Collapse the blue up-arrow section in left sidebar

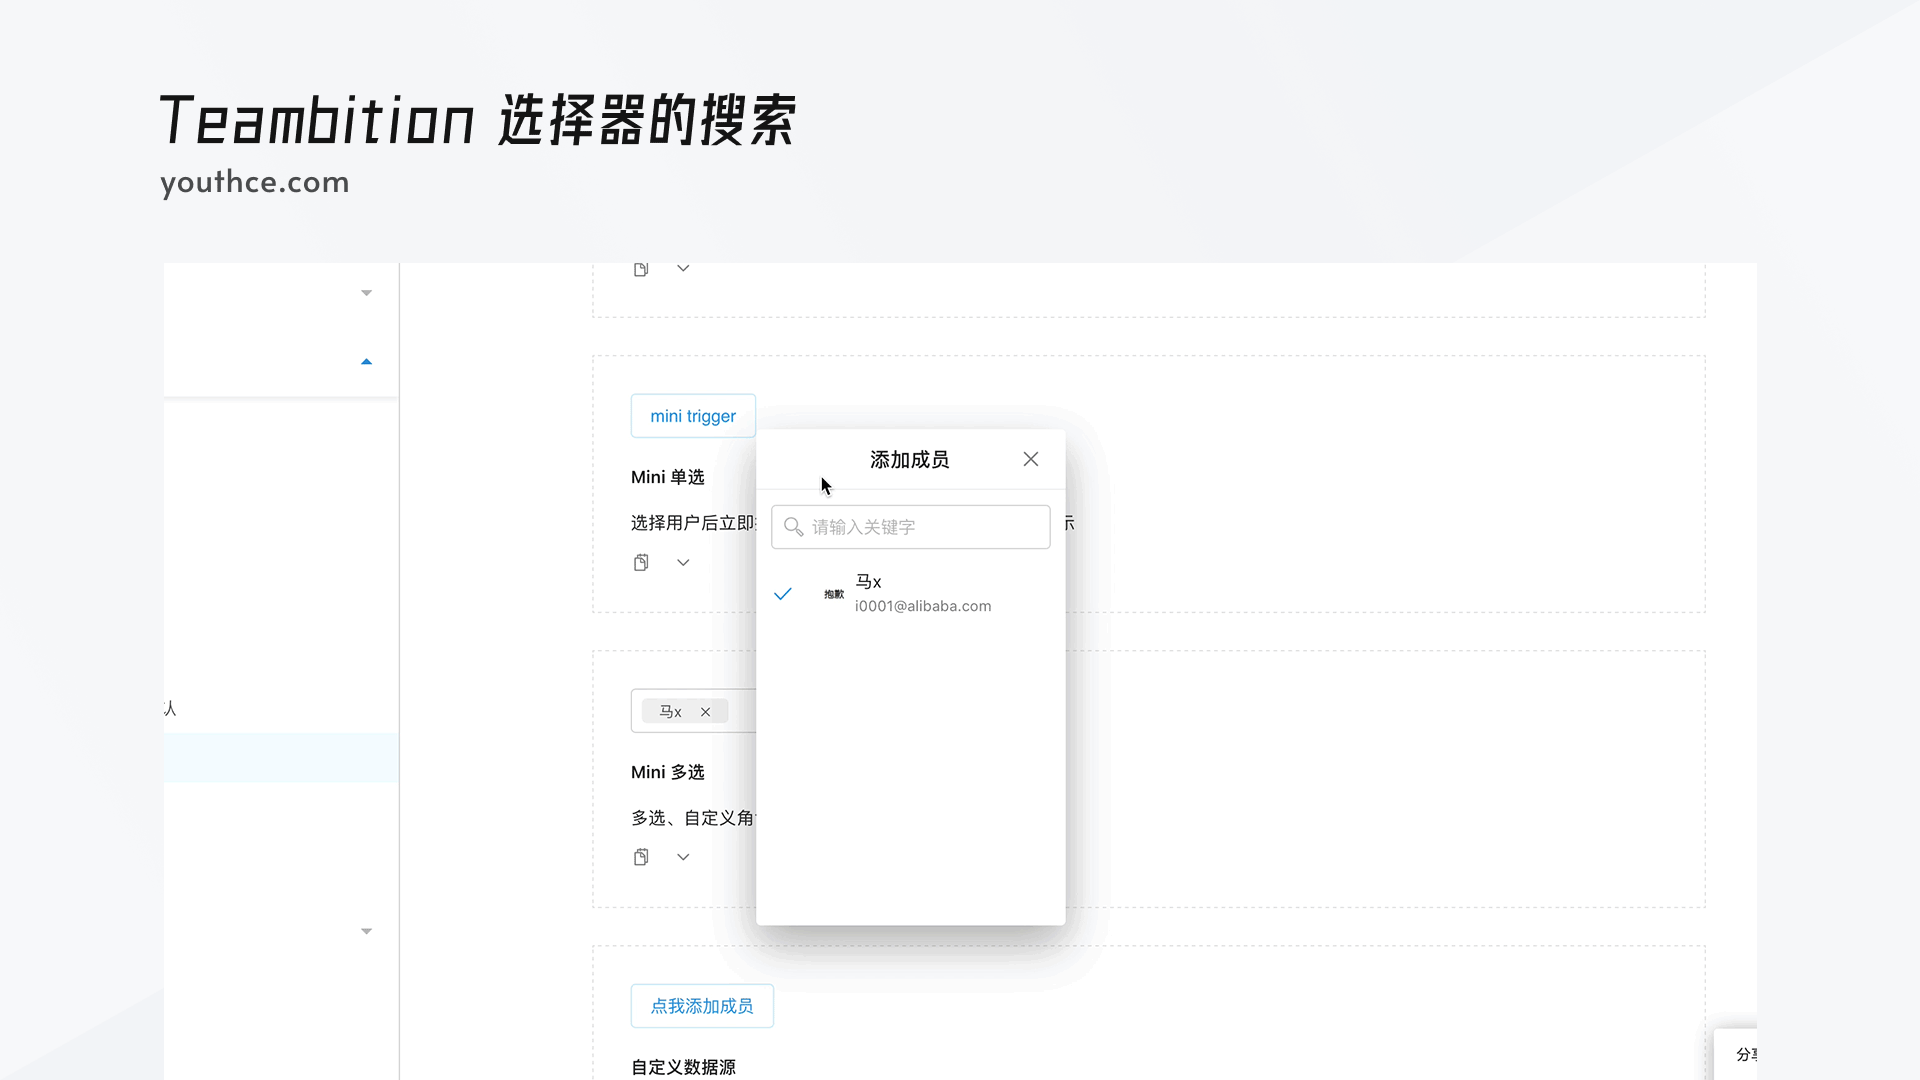pos(367,361)
